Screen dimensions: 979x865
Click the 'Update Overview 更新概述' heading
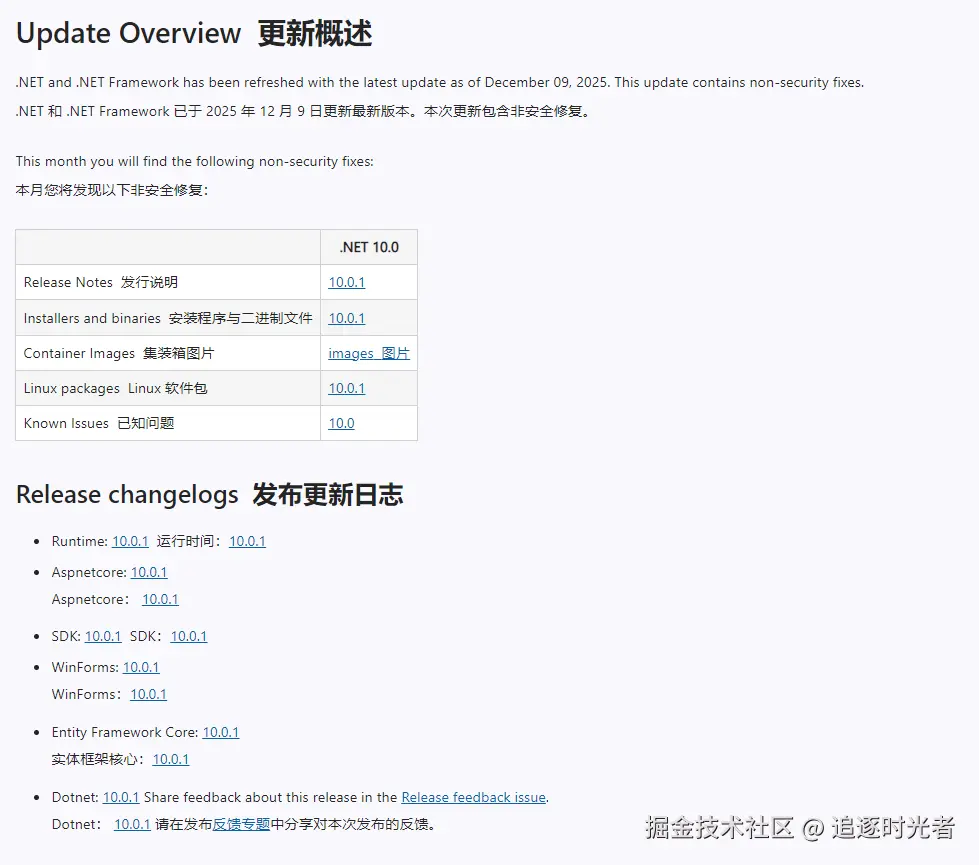click(x=194, y=34)
